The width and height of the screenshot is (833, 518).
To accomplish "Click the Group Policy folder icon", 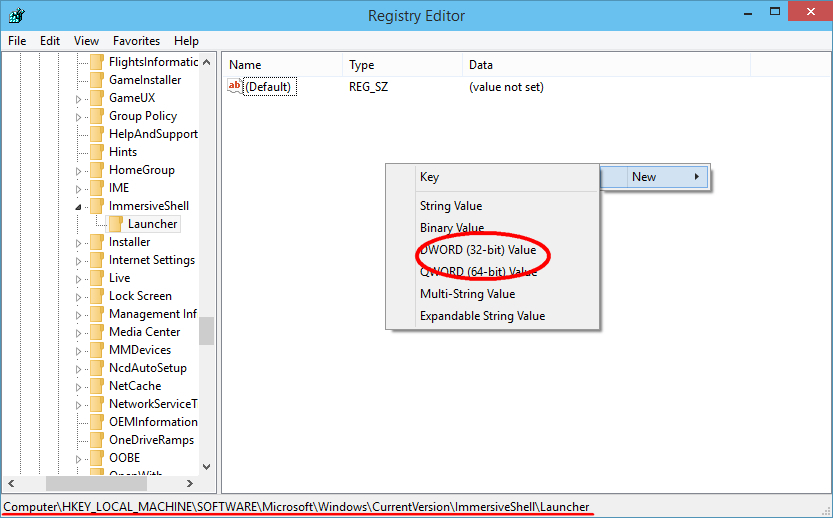I will (x=97, y=116).
